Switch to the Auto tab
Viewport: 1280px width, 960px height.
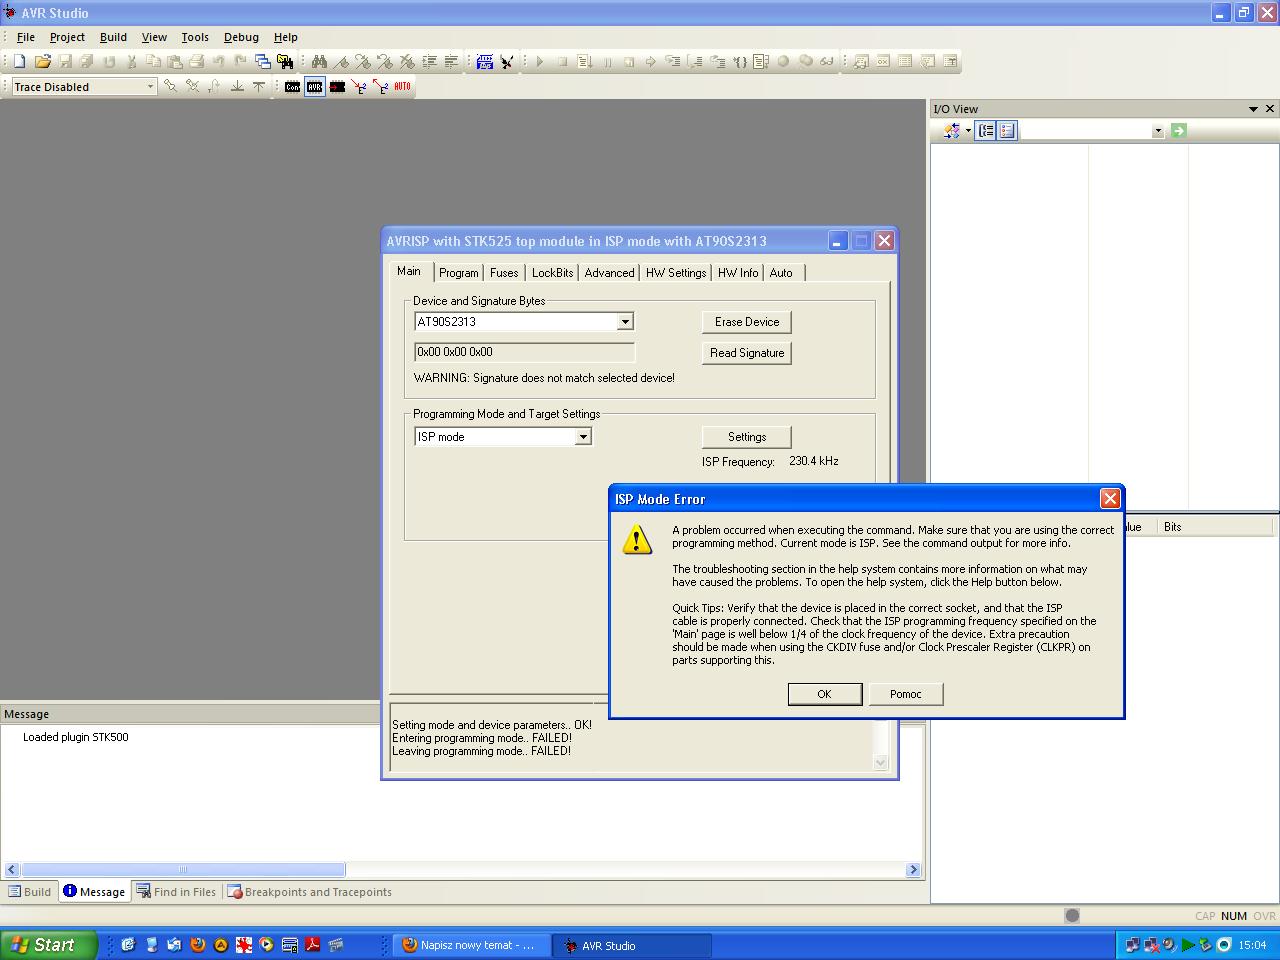coord(781,273)
